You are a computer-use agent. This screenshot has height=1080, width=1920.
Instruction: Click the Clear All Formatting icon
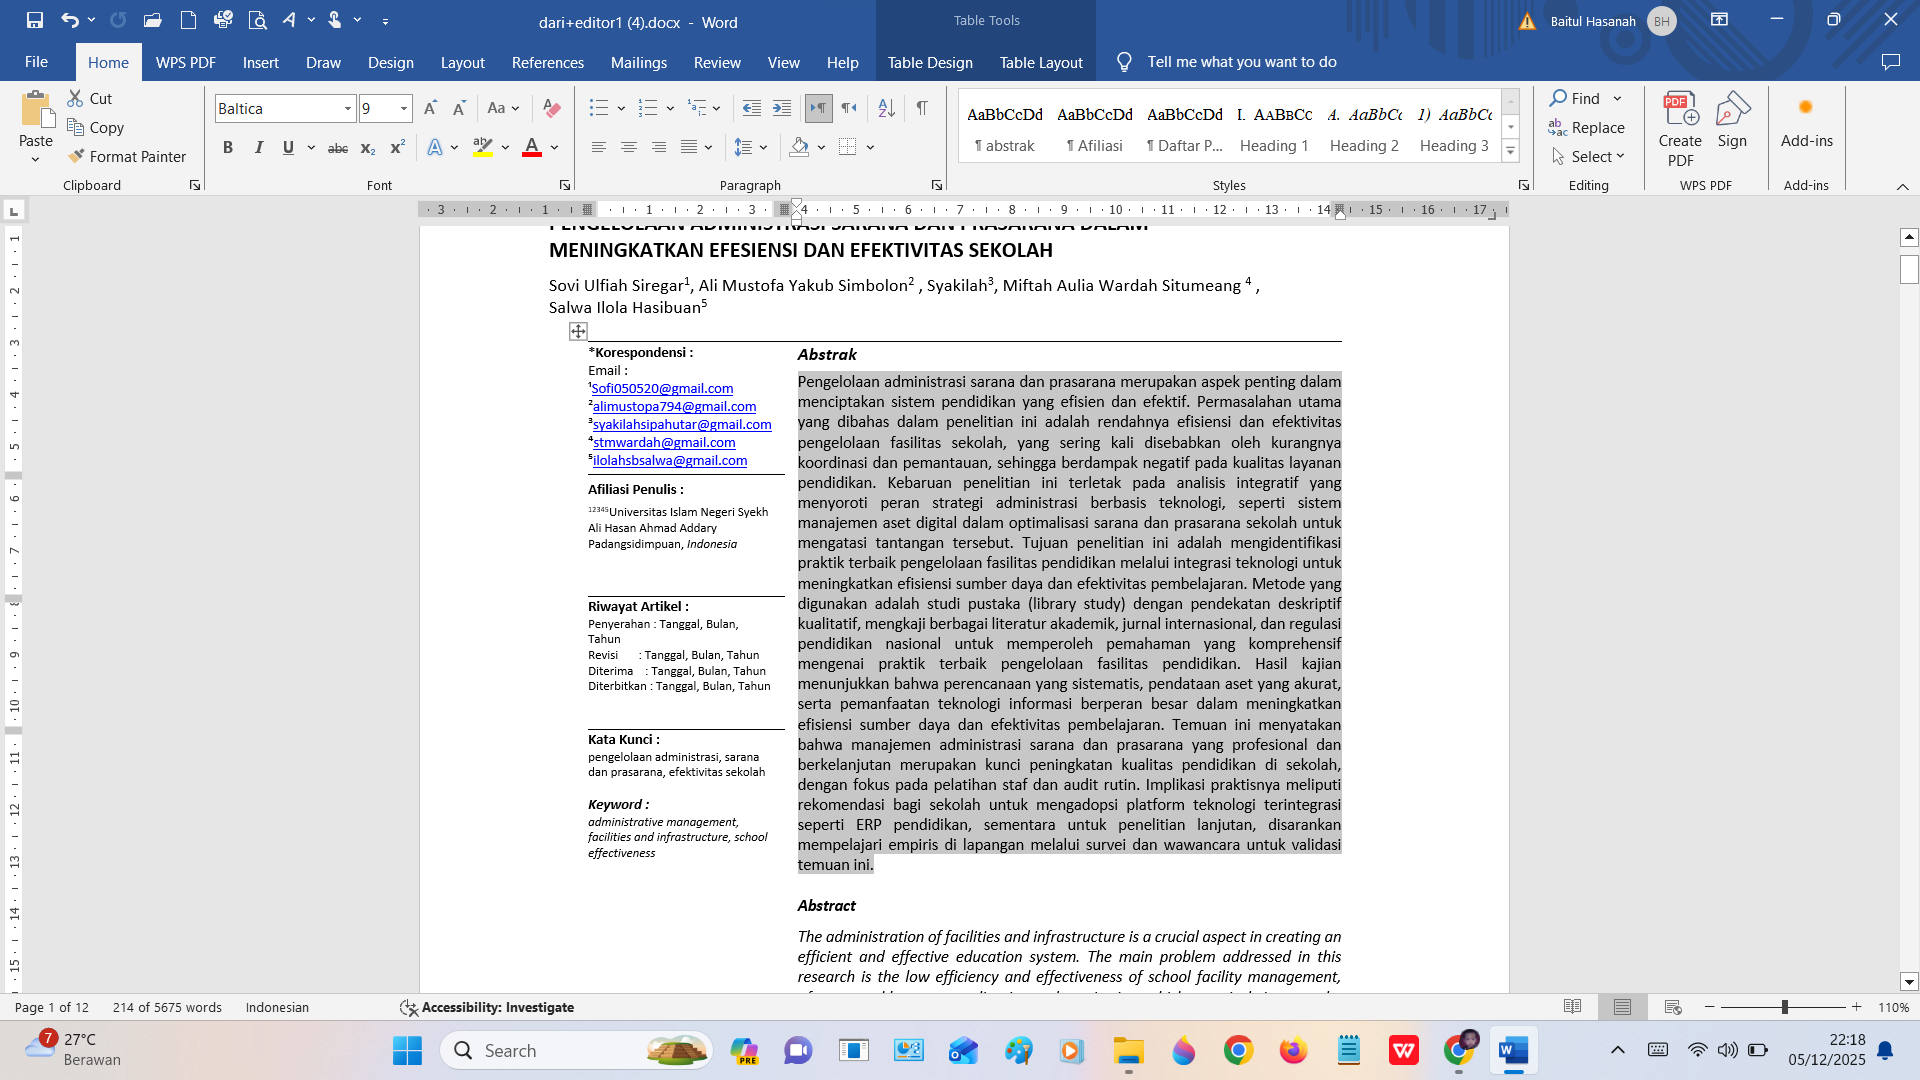pos(551,108)
